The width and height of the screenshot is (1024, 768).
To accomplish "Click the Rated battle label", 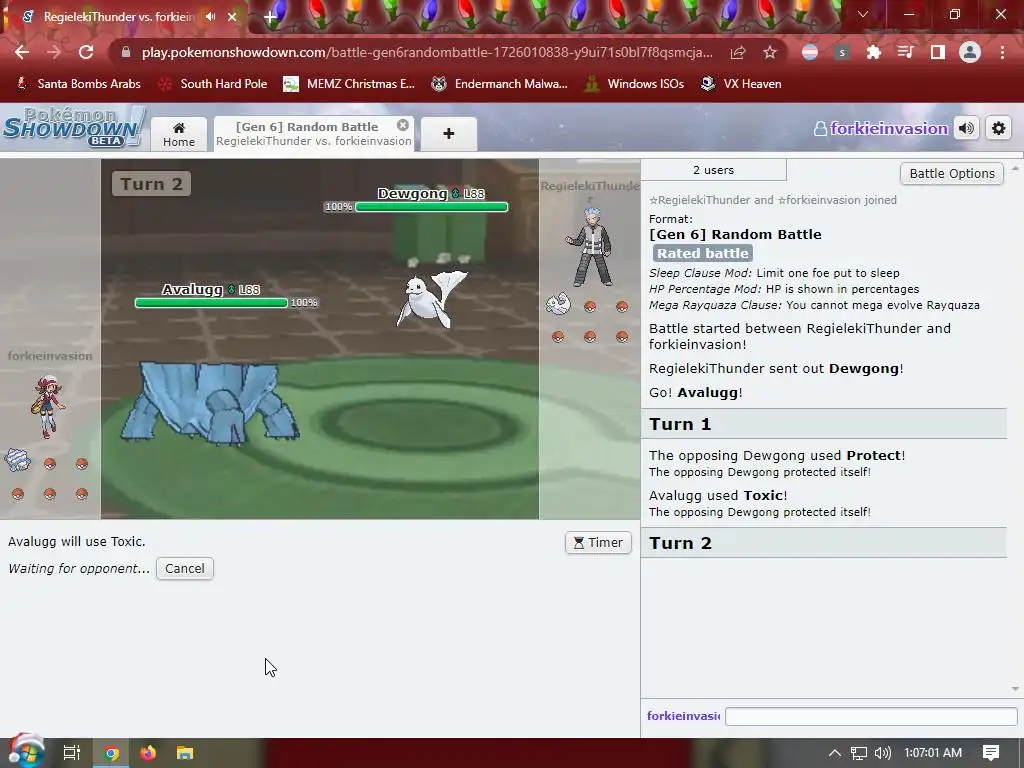I will [x=703, y=253].
